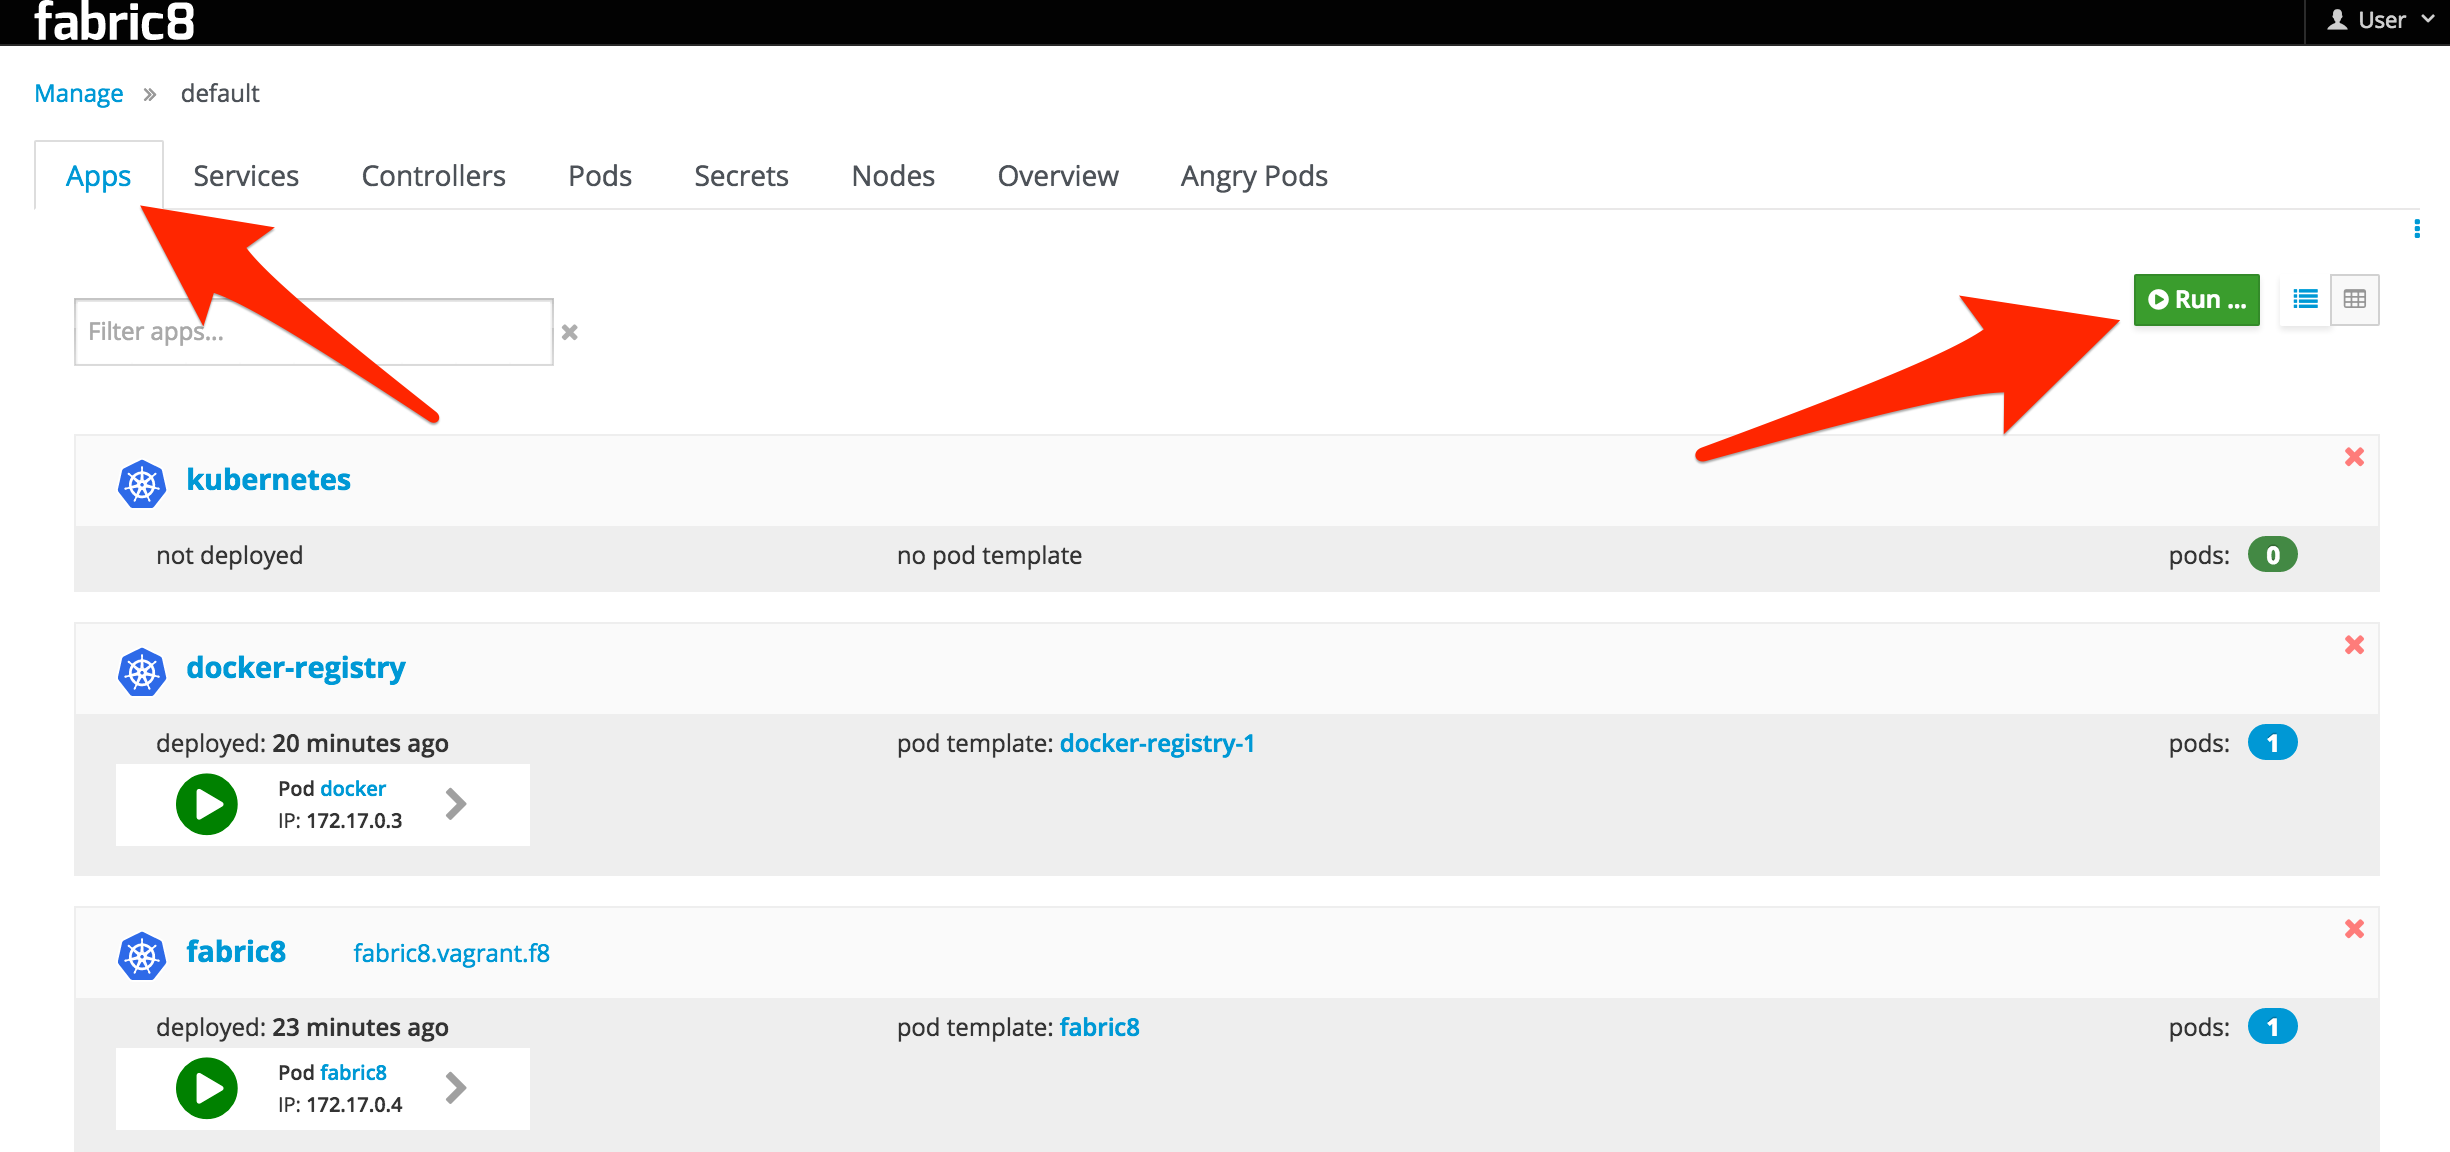The image size is (2450, 1152).
Task: Click the fabric8 app wheel icon
Action: tap(142, 956)
